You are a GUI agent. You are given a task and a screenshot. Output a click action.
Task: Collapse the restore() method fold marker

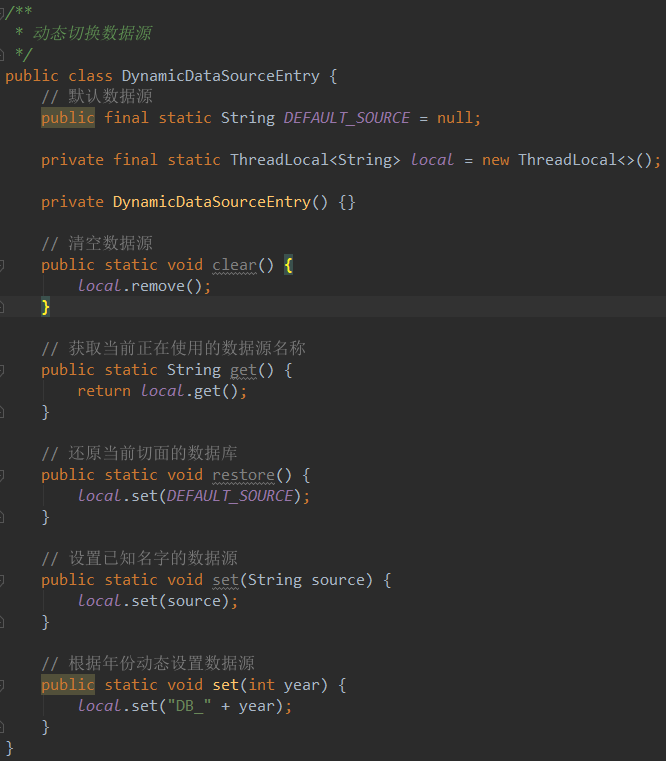(1, 475)
